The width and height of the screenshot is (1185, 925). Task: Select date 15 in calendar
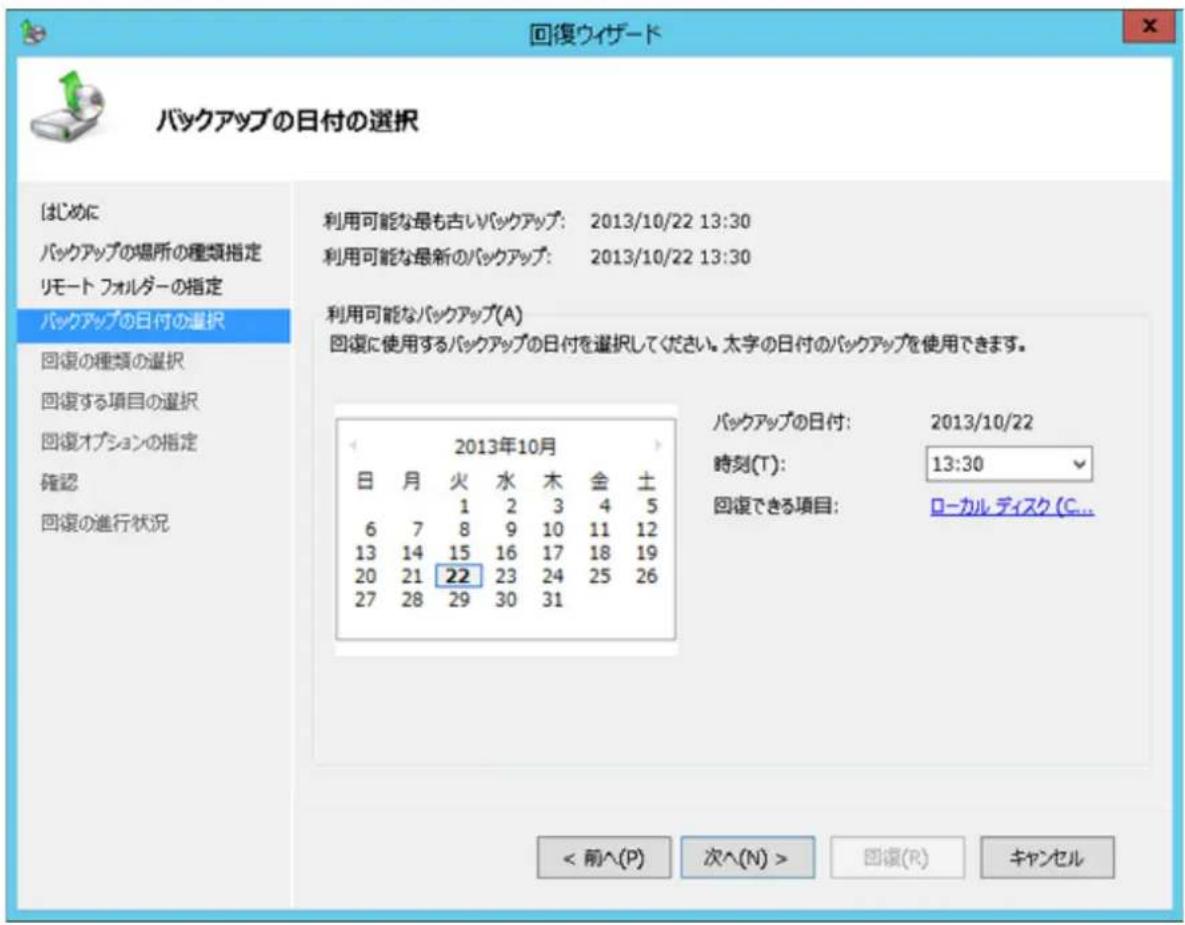coord(459,552)
